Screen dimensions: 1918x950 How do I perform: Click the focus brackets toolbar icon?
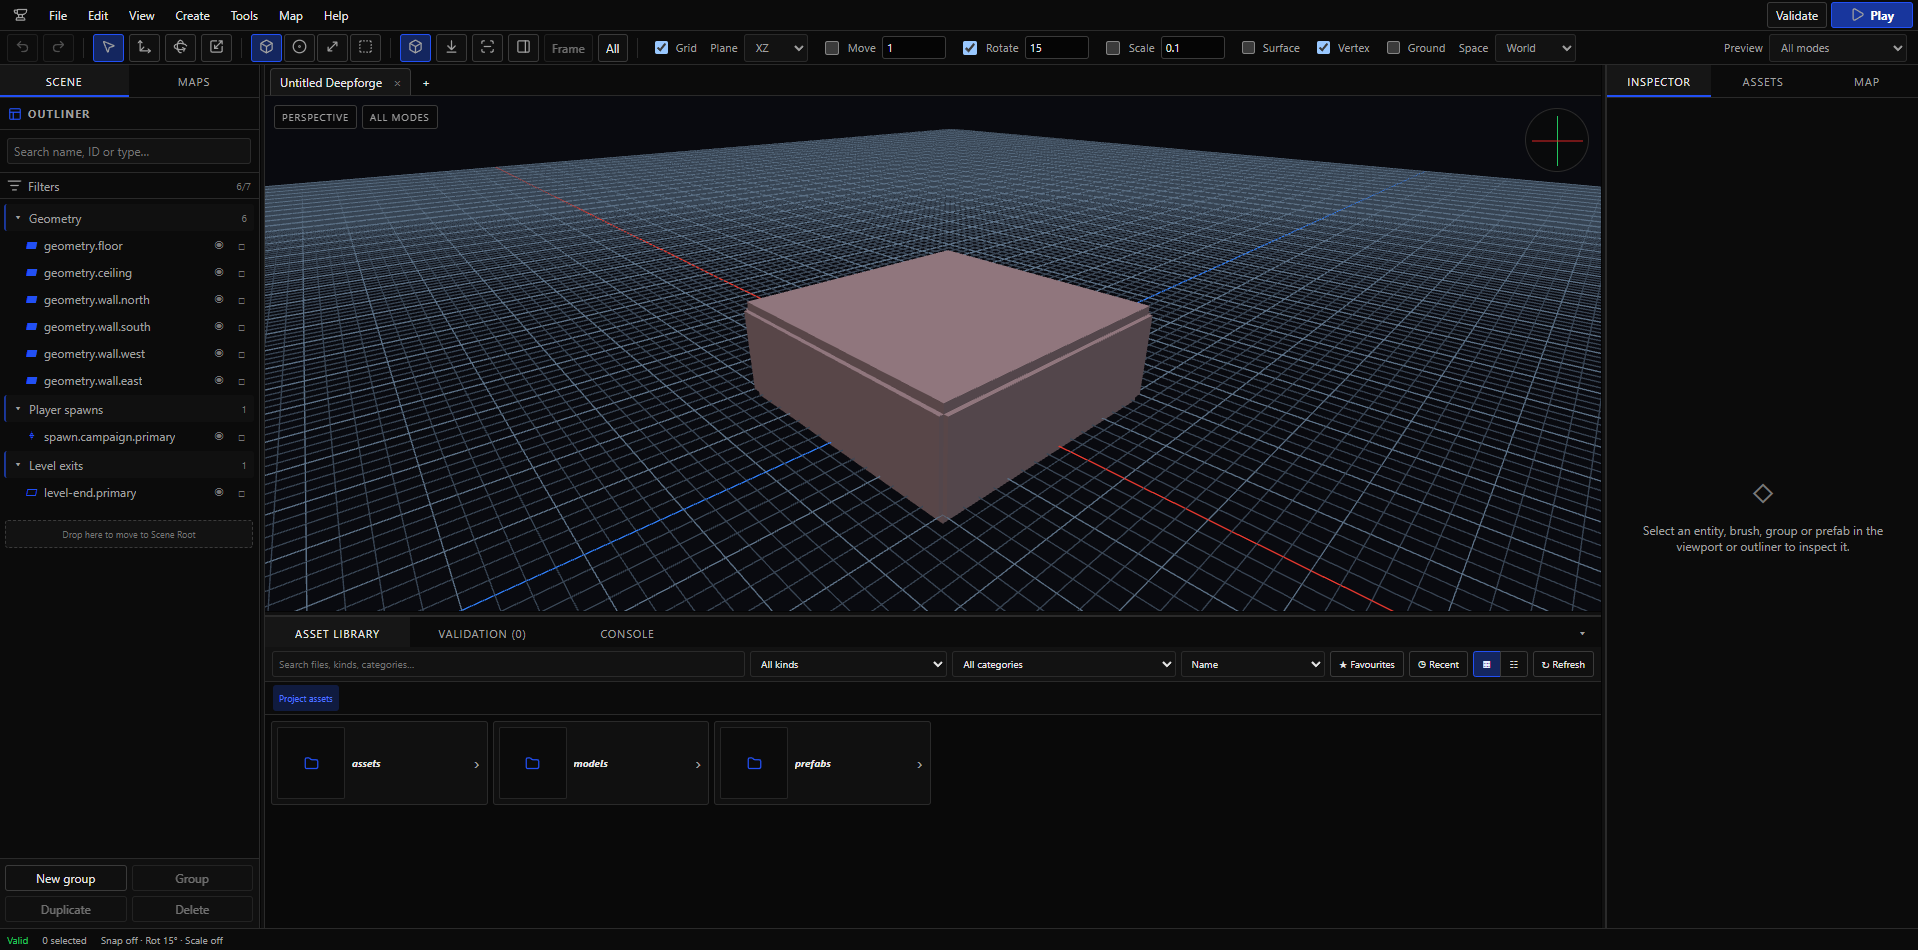coord(487,47)
